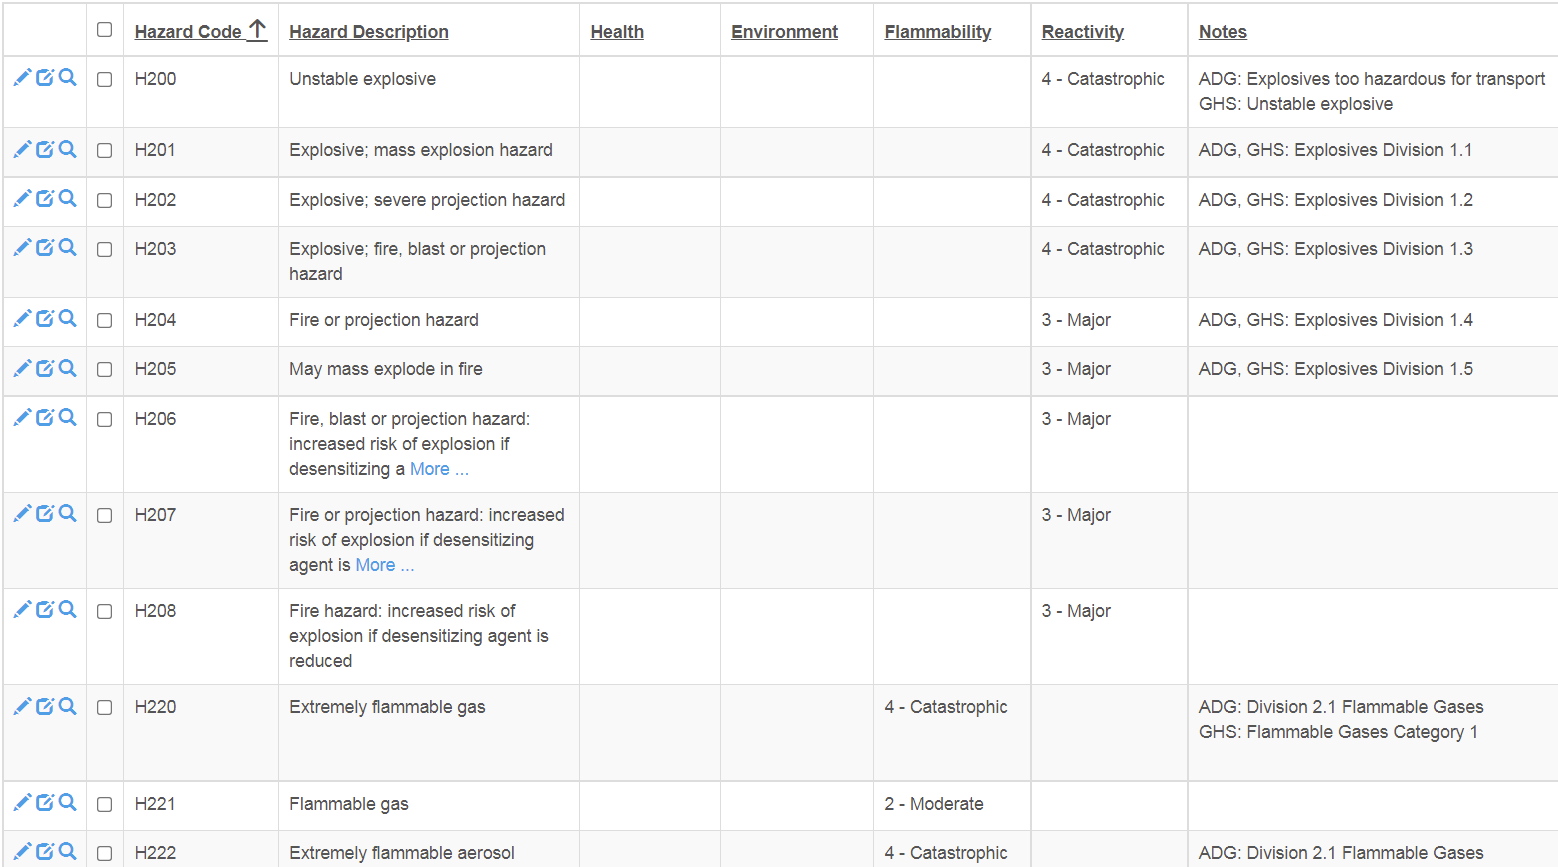Sort by the Hazard Code column header

[188, 32]
